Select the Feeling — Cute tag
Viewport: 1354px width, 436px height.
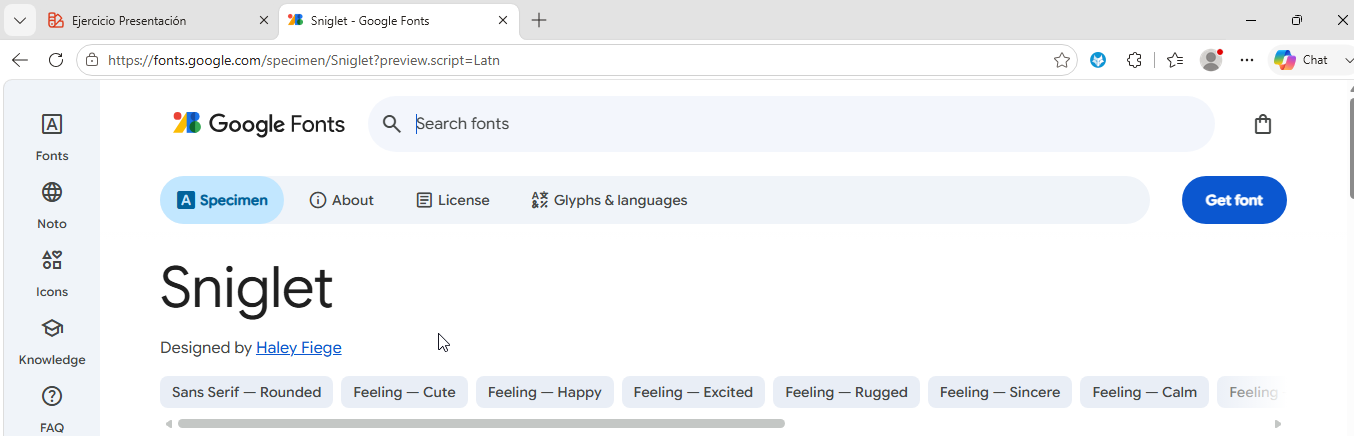click(x=404, y=392)
